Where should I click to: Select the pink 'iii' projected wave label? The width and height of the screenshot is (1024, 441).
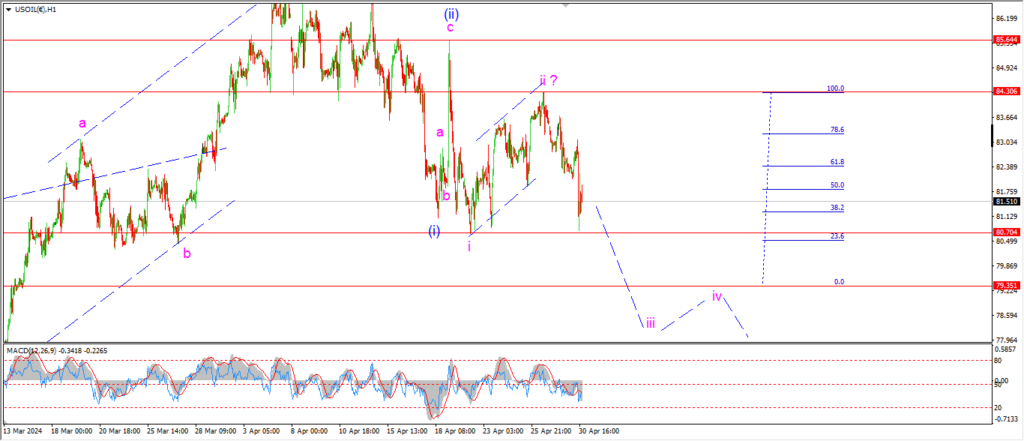[x=650, y=323]
